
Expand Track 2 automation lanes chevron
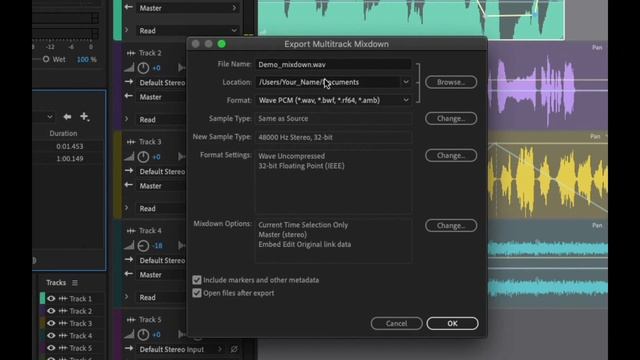(127, 119)
